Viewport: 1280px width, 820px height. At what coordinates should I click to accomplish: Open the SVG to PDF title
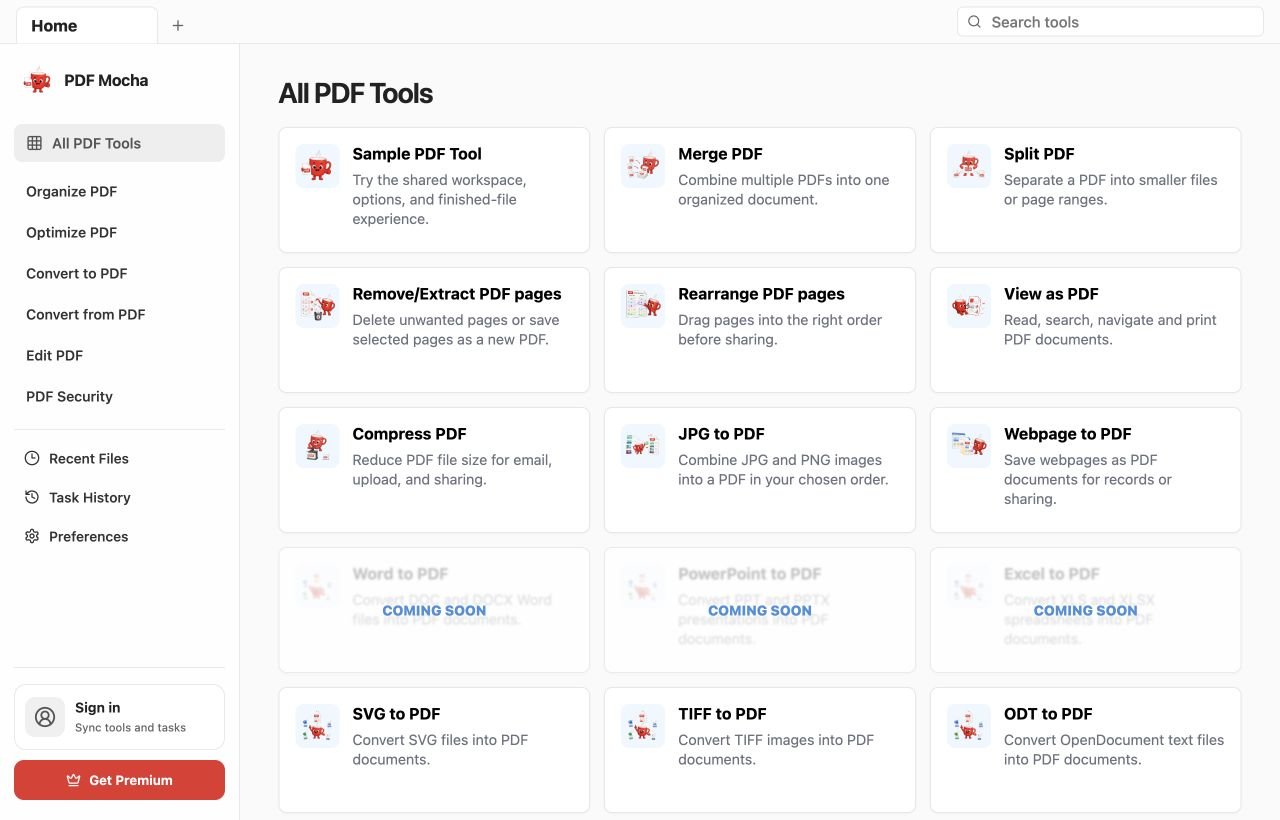pos(396,714)
